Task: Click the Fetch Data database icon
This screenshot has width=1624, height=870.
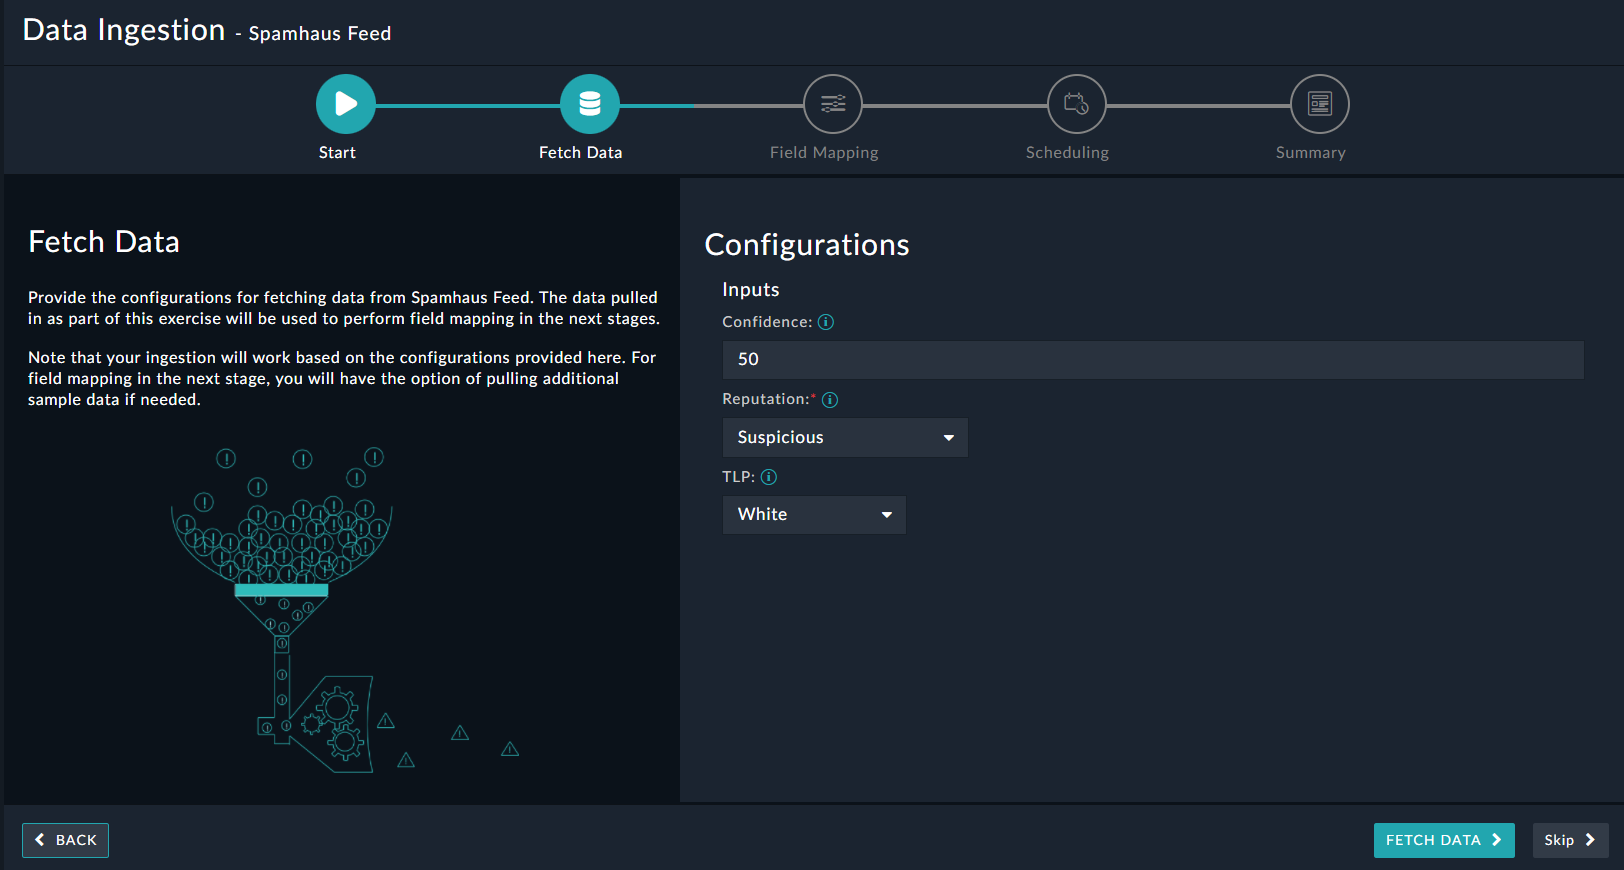Action: tap(589, 104)
